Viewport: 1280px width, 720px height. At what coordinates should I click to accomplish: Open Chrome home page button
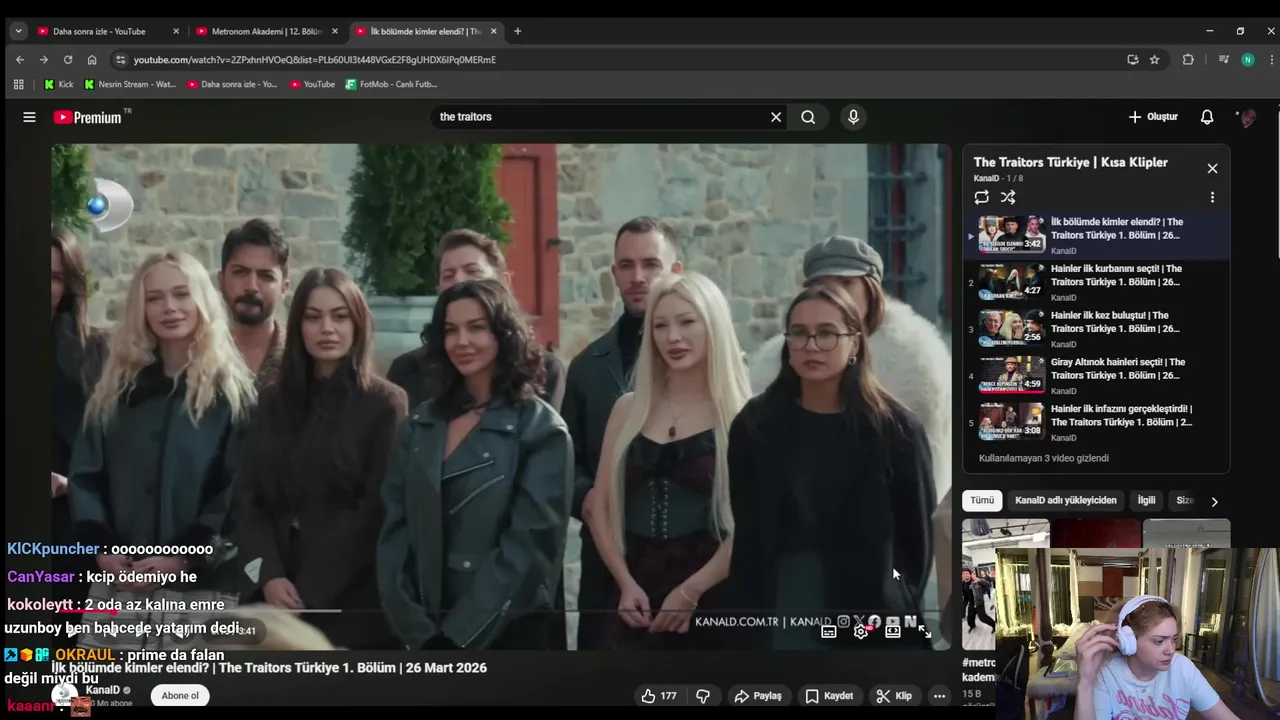(92, 60)
